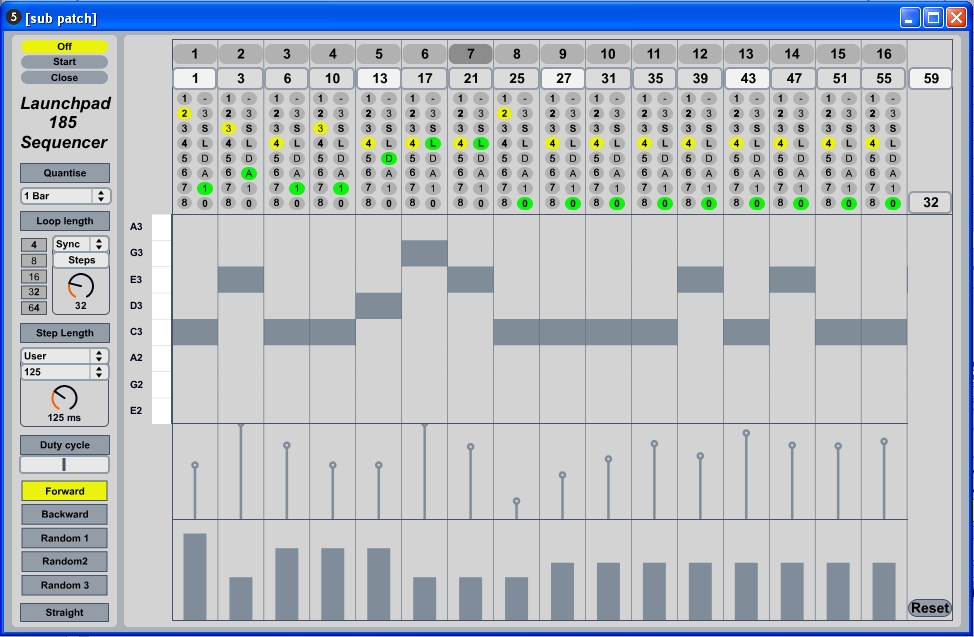Adjust the Duty cycle slider
The image size is (974, 637).
(65, 465)
